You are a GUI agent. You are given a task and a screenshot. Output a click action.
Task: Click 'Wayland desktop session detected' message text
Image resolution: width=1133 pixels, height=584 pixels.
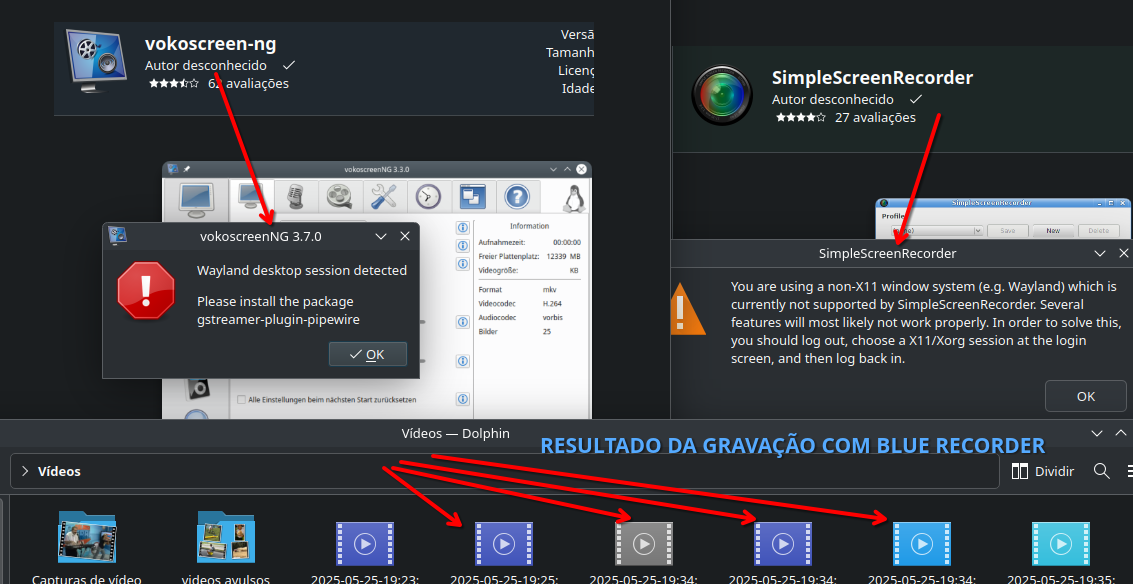click(302, 270)
